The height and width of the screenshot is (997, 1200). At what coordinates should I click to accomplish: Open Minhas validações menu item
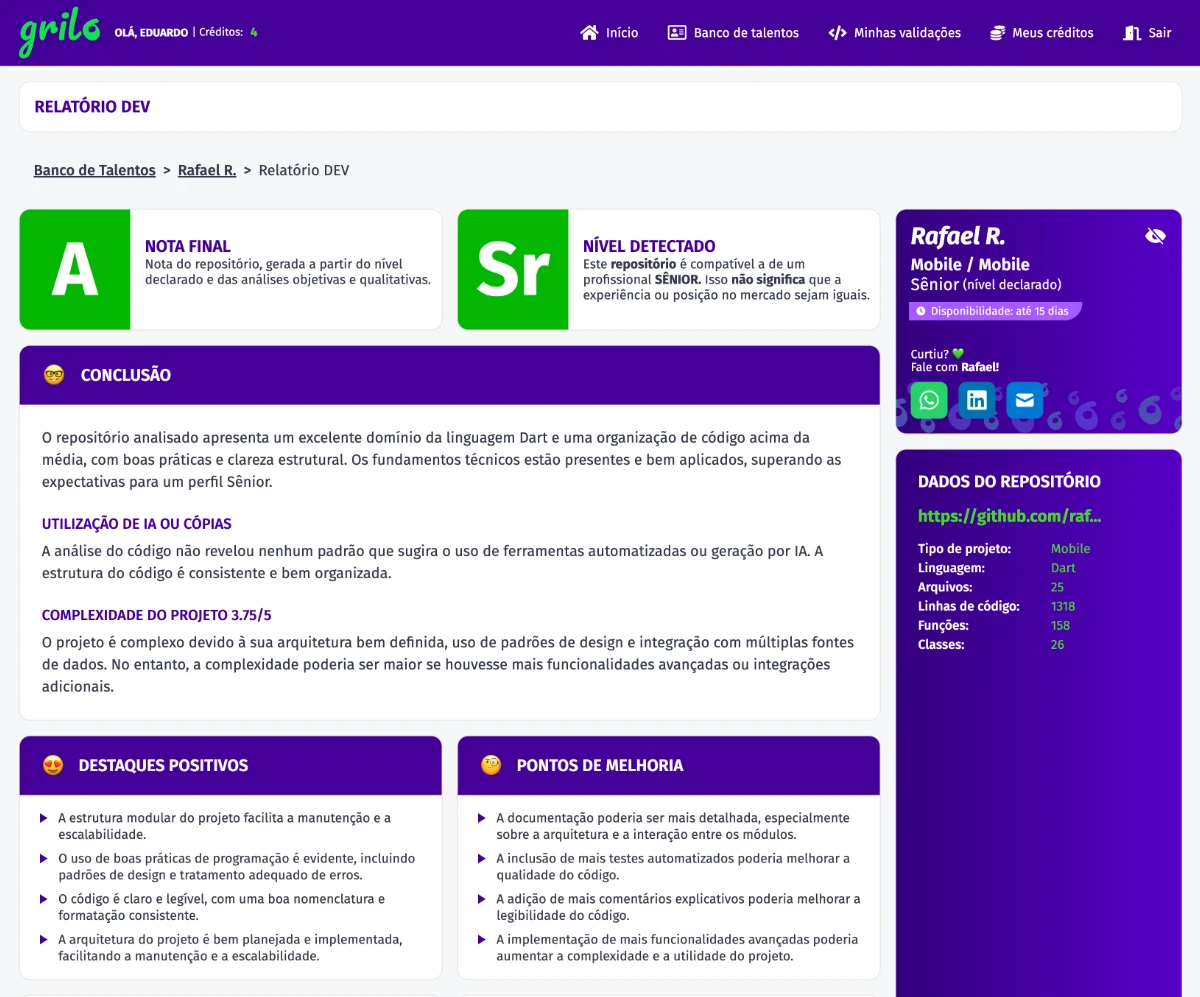(907, 33)
